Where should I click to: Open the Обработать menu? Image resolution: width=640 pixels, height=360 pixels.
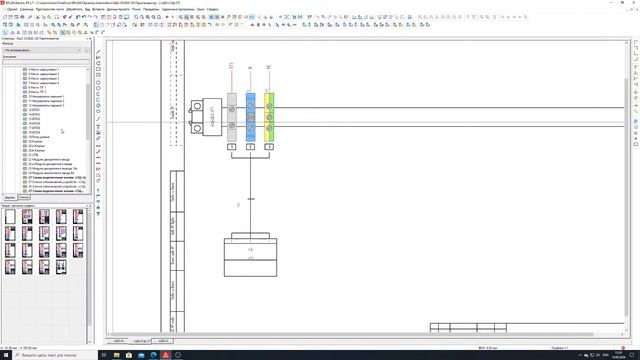coord(74,9)
